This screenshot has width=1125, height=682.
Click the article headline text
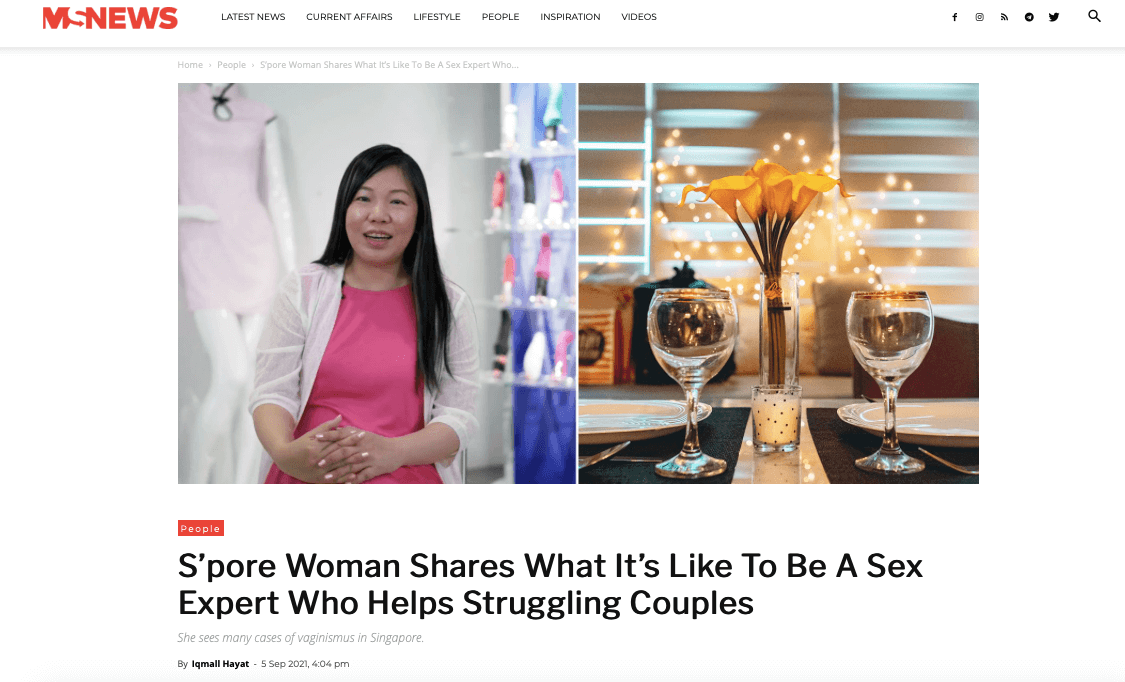[x=550, y=584]
